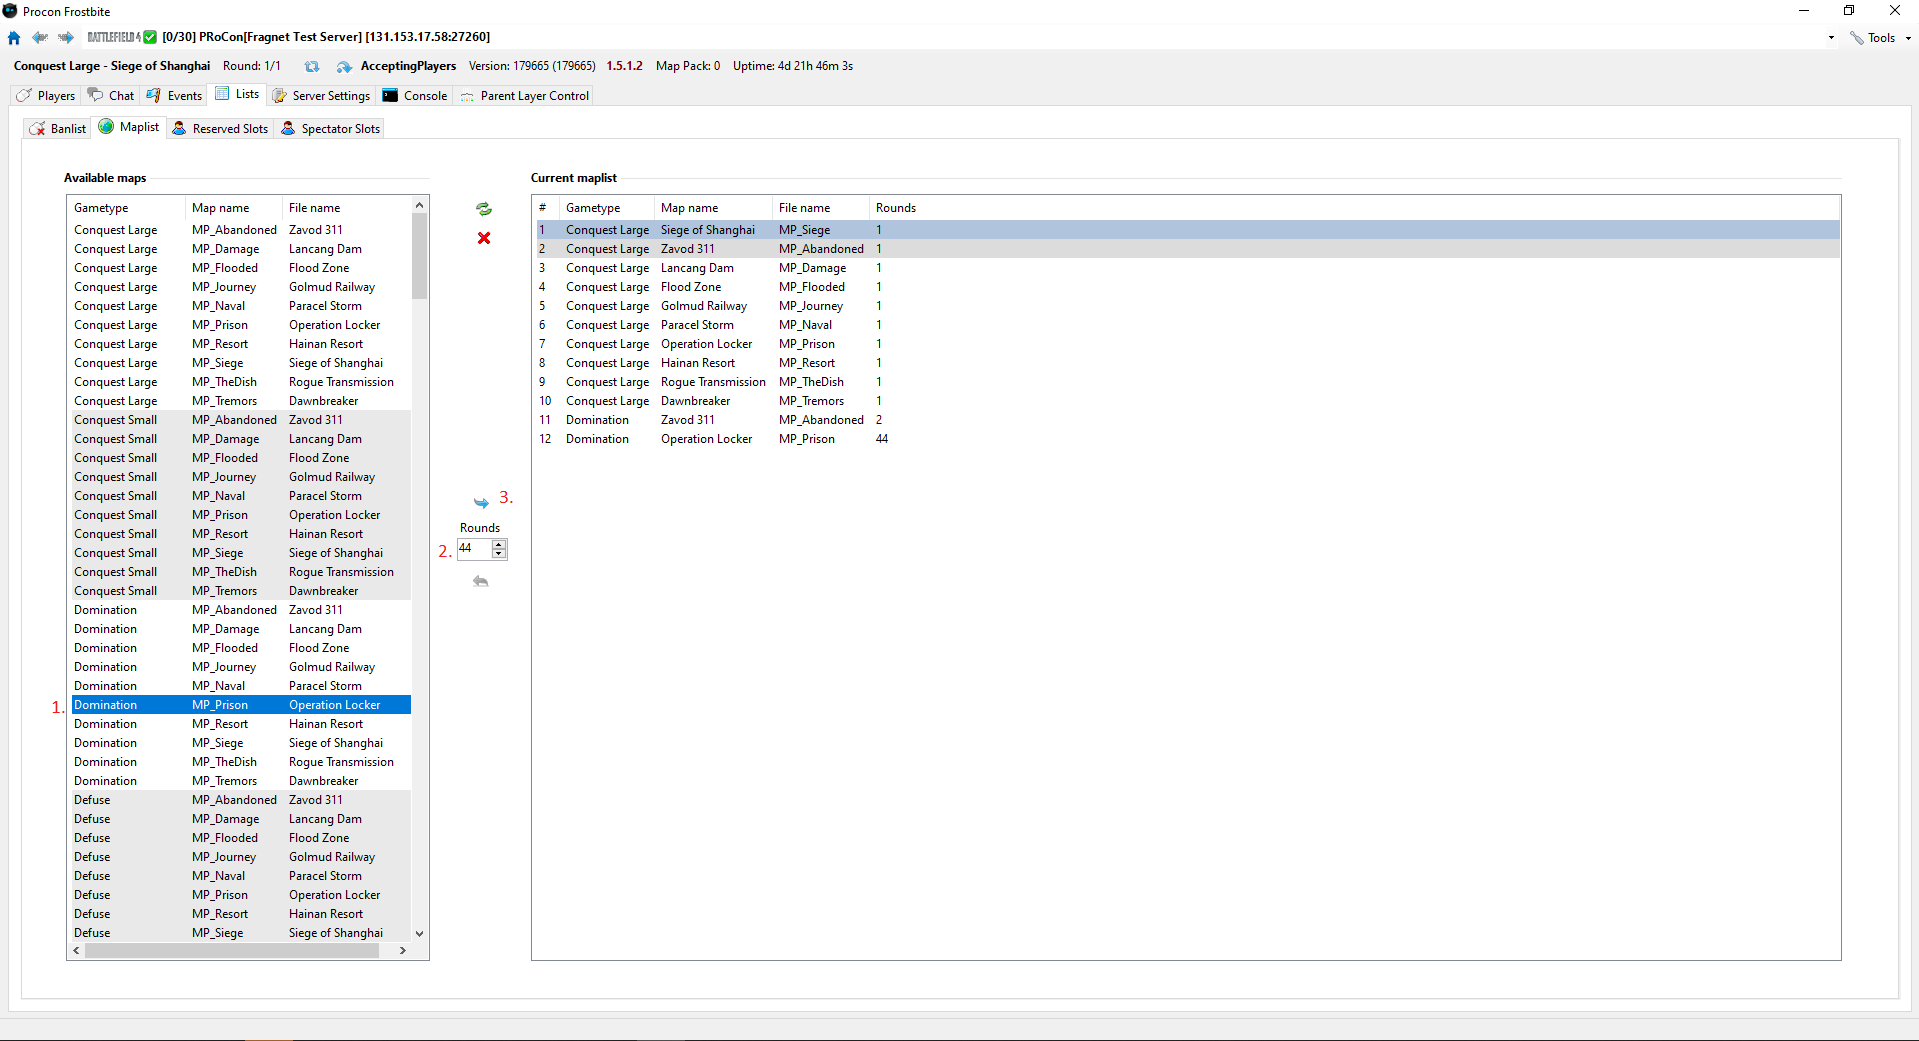Open the Spectator Slots sub-tab
Viewport: 1919px width, 1041px height.
[x=331, y=129]
